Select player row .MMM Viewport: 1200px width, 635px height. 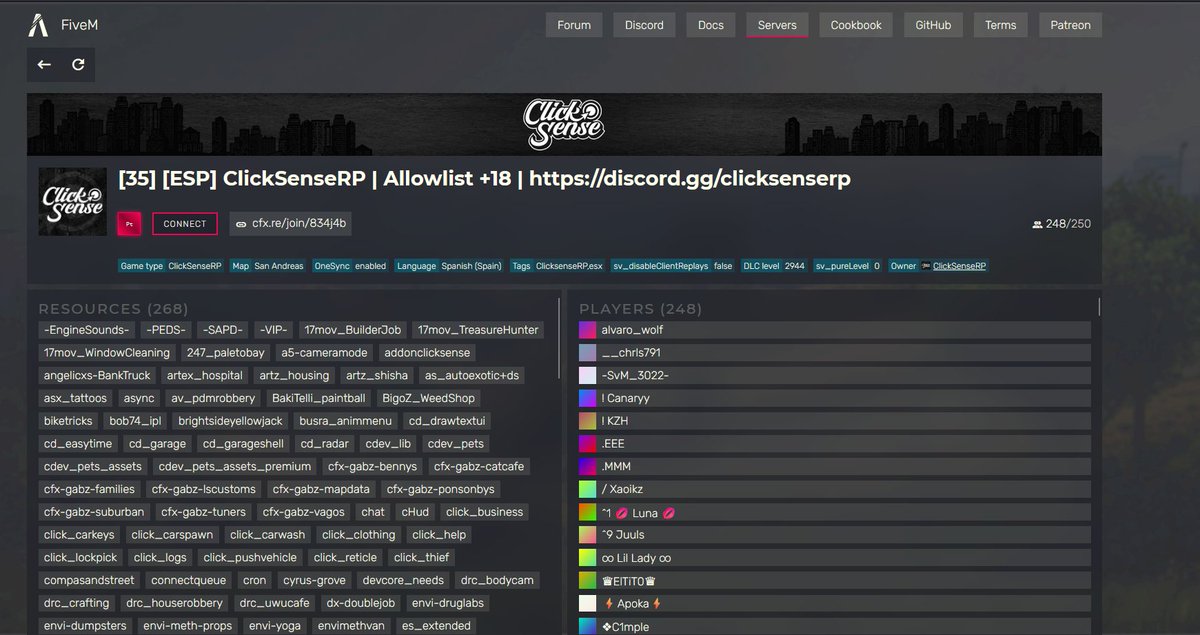pos(834,467)
